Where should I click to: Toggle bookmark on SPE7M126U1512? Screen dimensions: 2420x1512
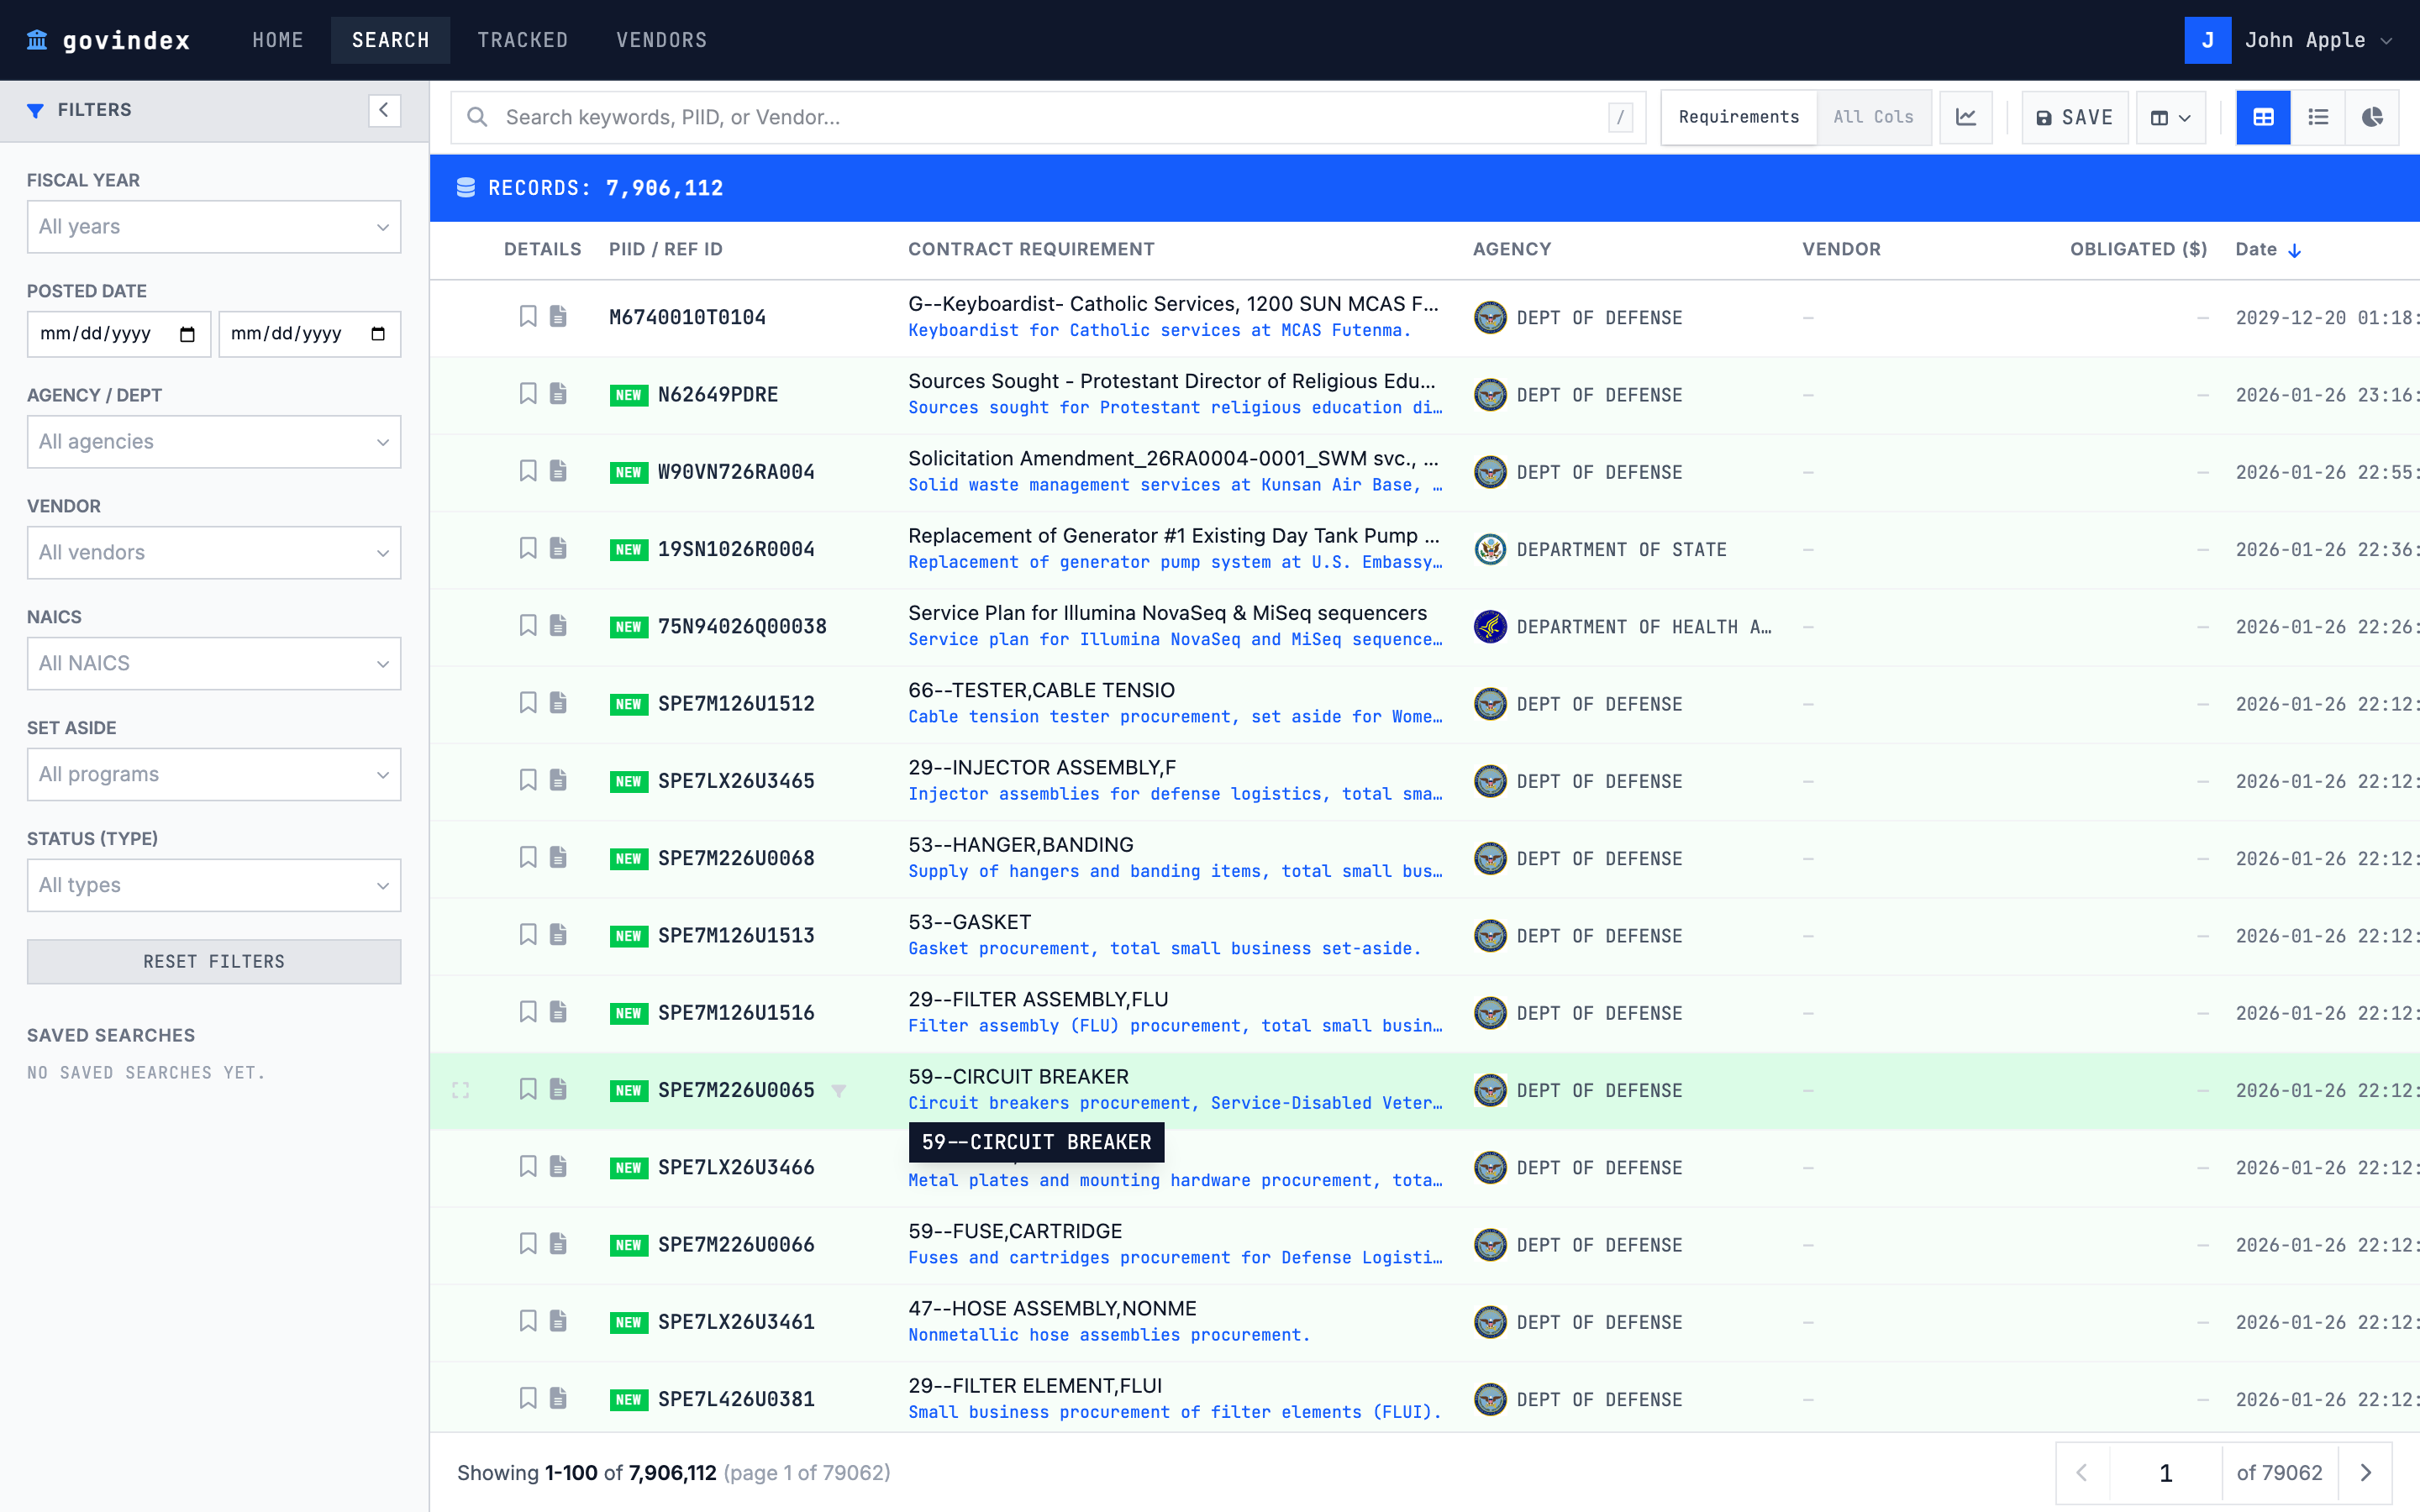(529, 703)
